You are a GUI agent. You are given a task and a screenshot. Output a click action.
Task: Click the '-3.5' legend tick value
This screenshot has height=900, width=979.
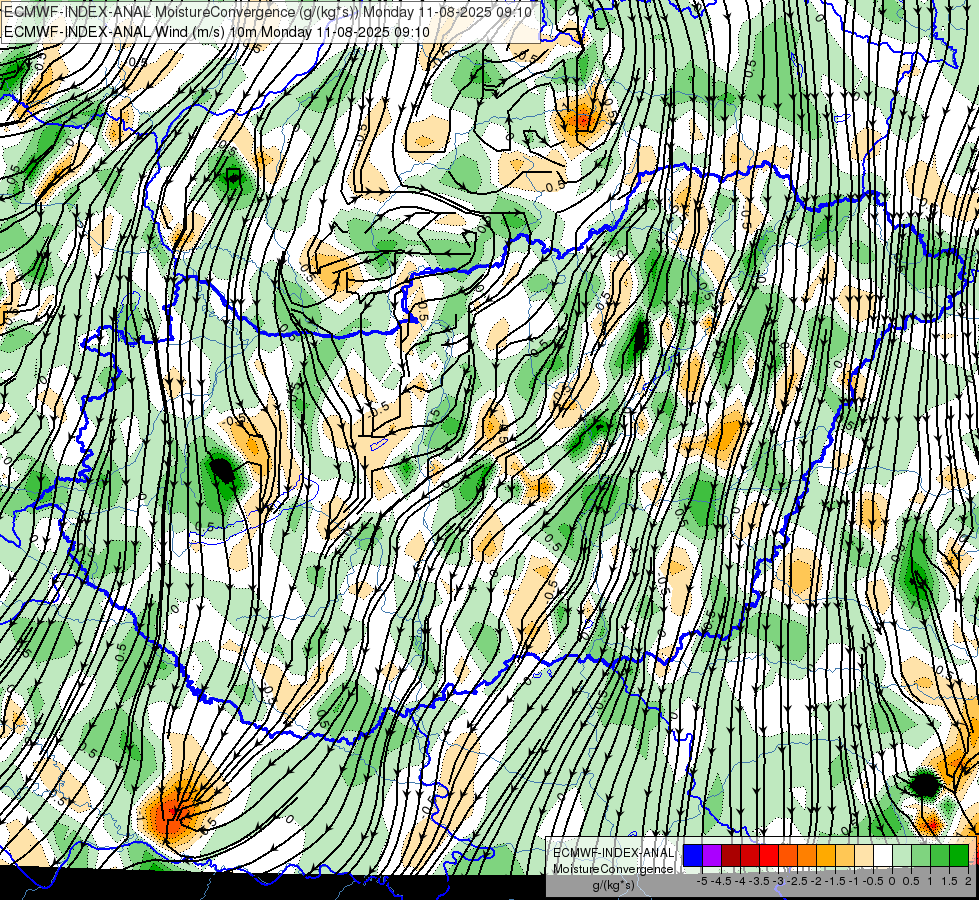759,881
